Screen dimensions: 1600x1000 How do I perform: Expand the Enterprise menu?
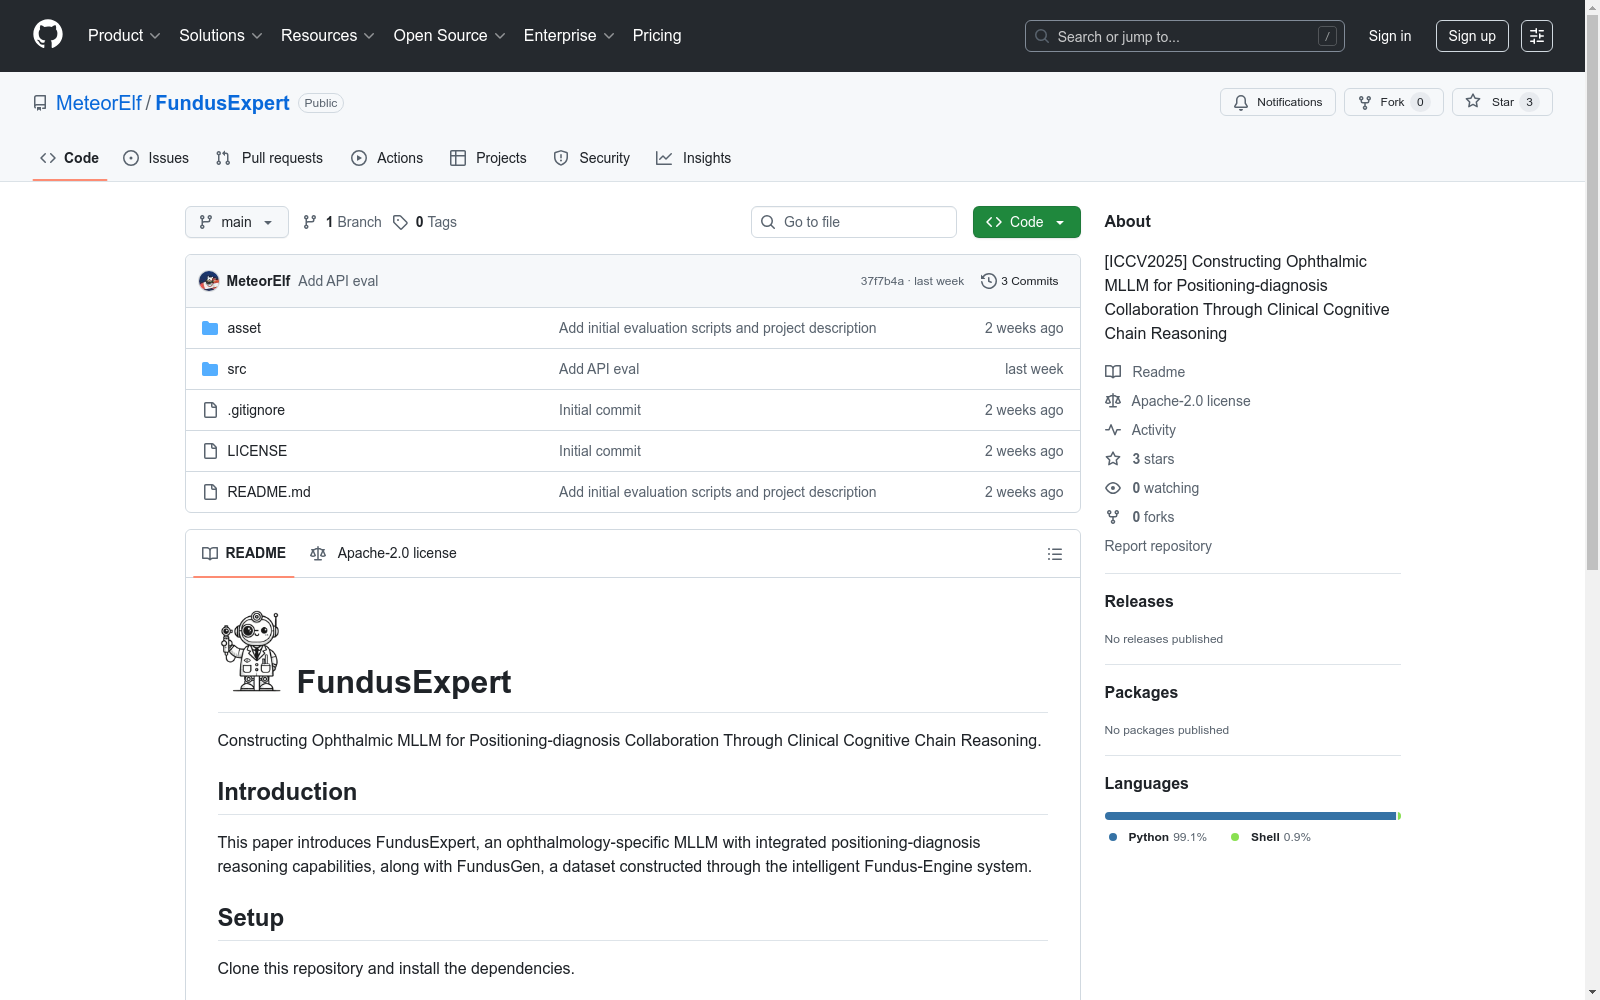point(569,36)
